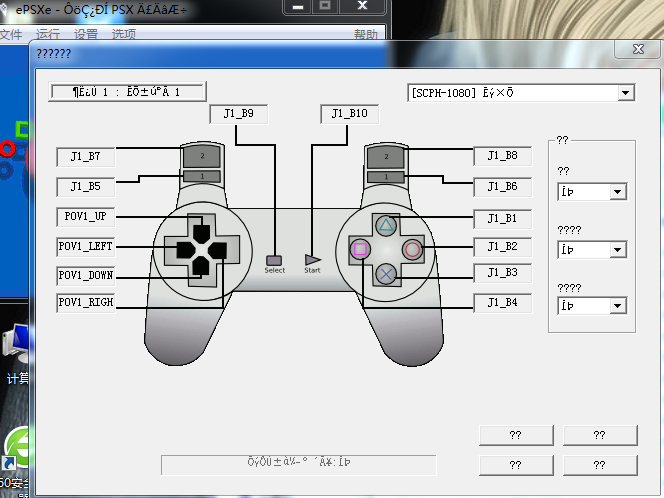Edit the POV1_LEFT mapping field
Viewport: 664px width, 498px height.
[x=86, y=246]
